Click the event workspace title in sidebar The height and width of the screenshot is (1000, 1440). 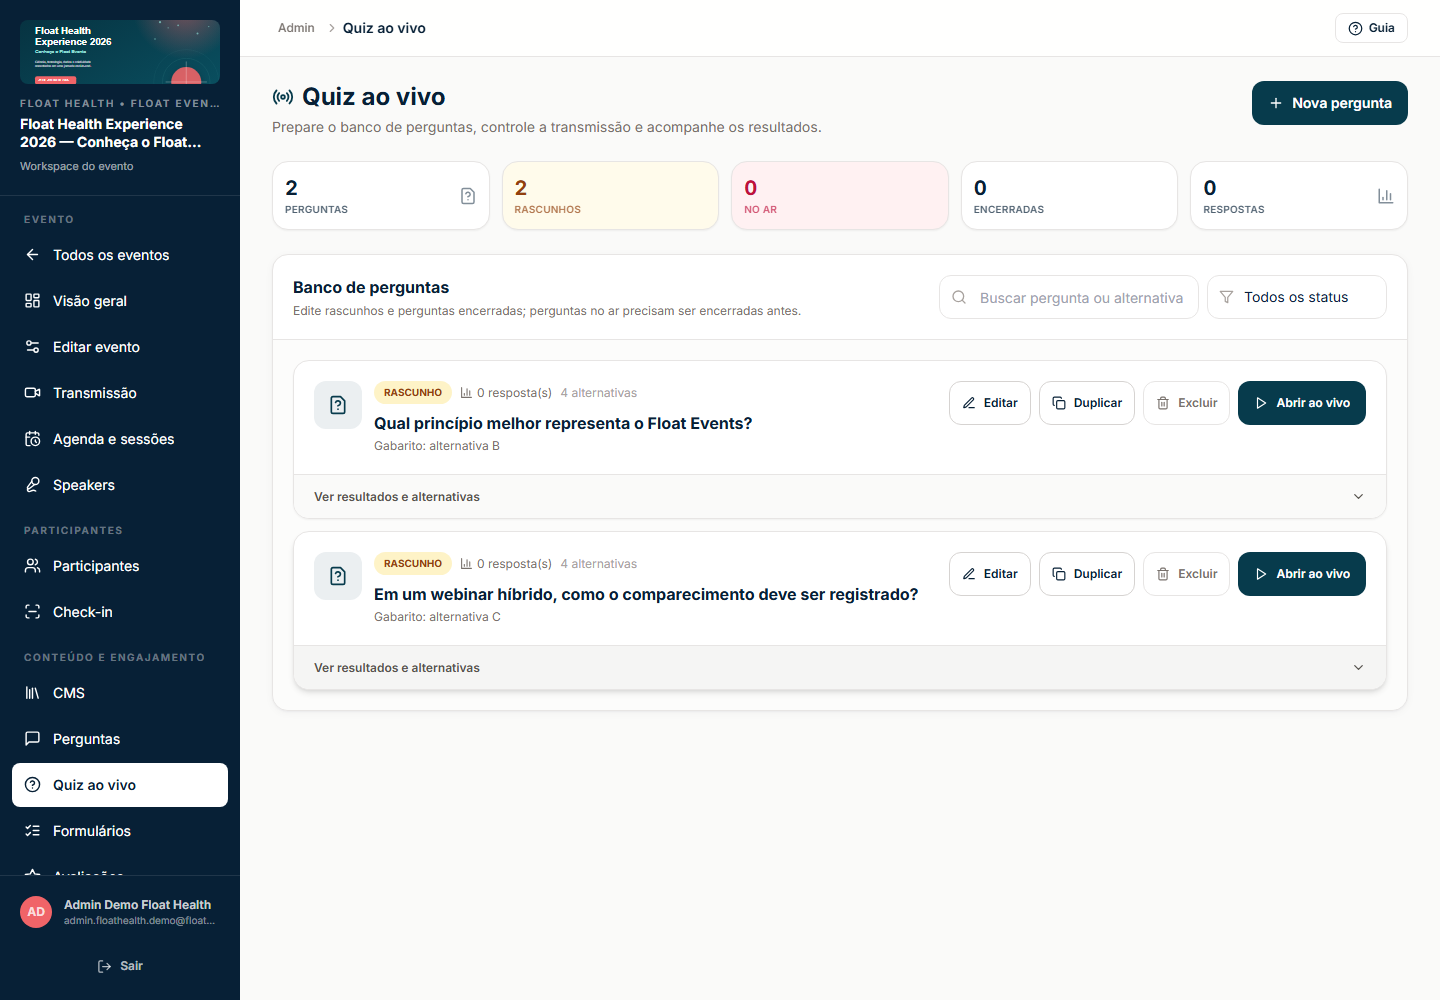click(111, 133)
